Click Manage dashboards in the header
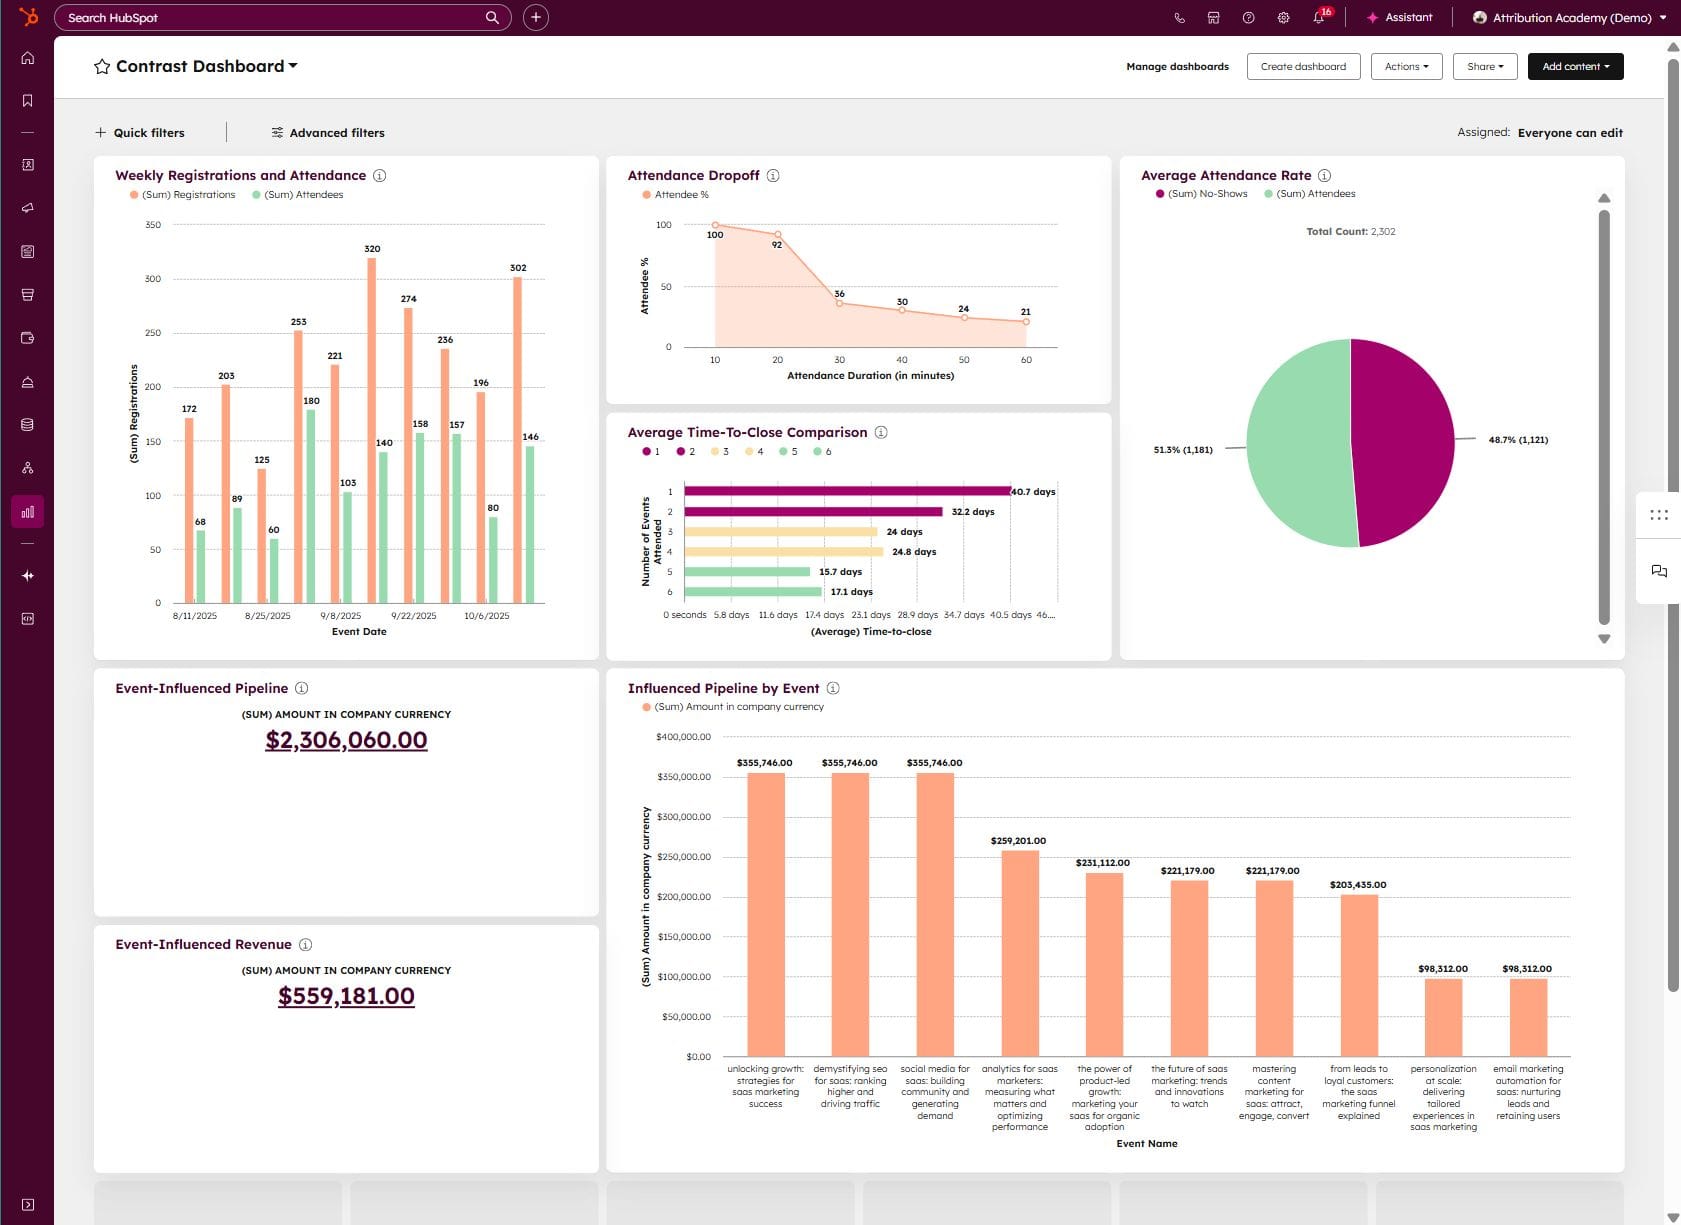The image size is (1681, 1225). (x=1177, y=66)
